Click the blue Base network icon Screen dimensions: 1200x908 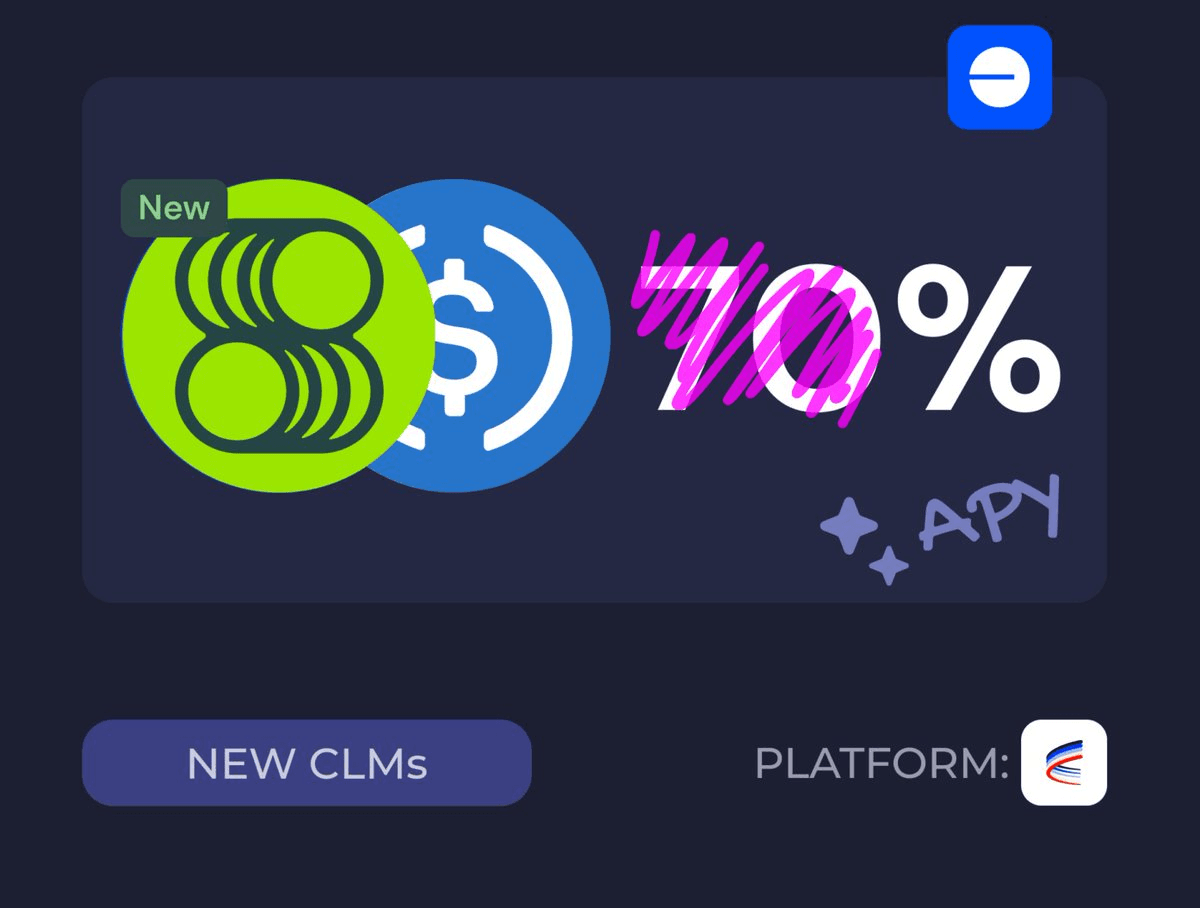pyautogui.click(x=1000, y=77)
